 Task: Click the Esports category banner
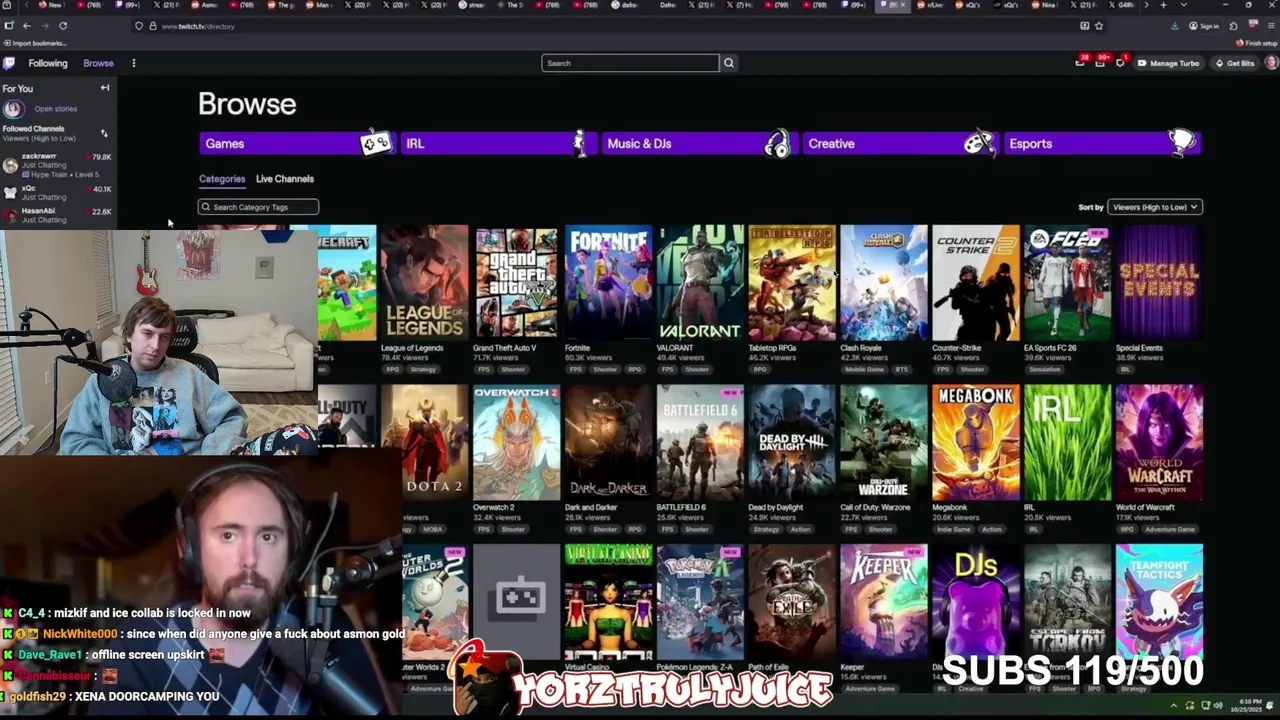pos(1101,144)
